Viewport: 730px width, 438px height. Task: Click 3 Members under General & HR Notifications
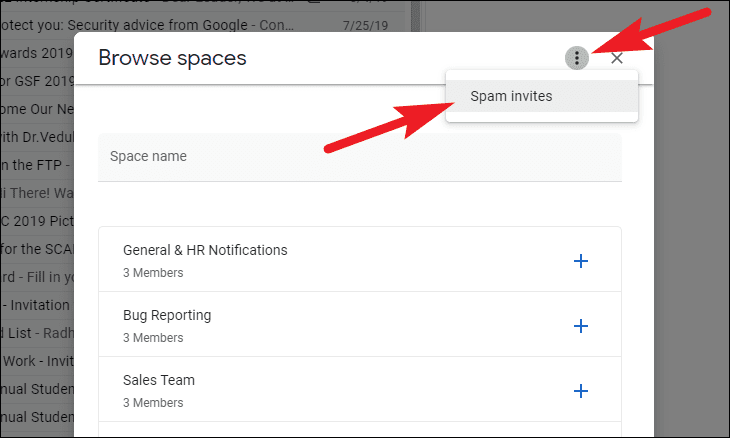(x=153, y=273)
